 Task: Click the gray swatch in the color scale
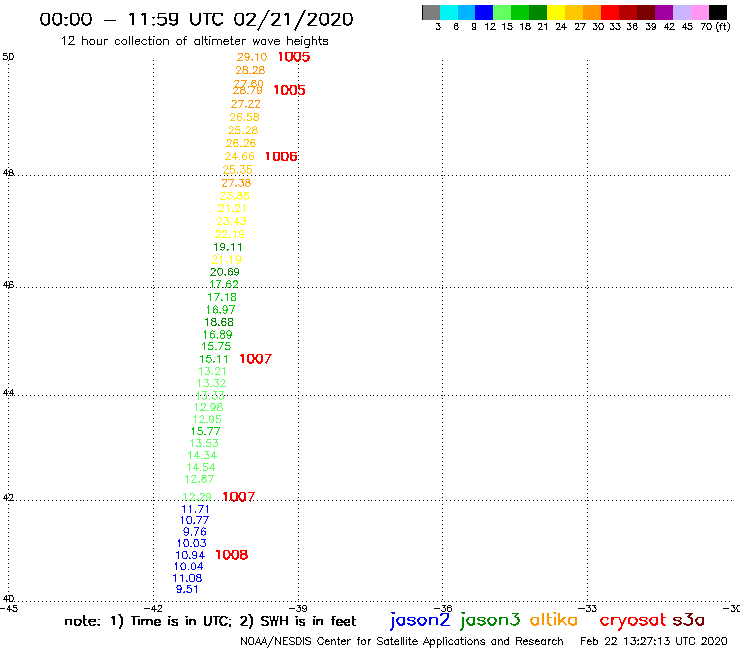(x=431, y=13)
